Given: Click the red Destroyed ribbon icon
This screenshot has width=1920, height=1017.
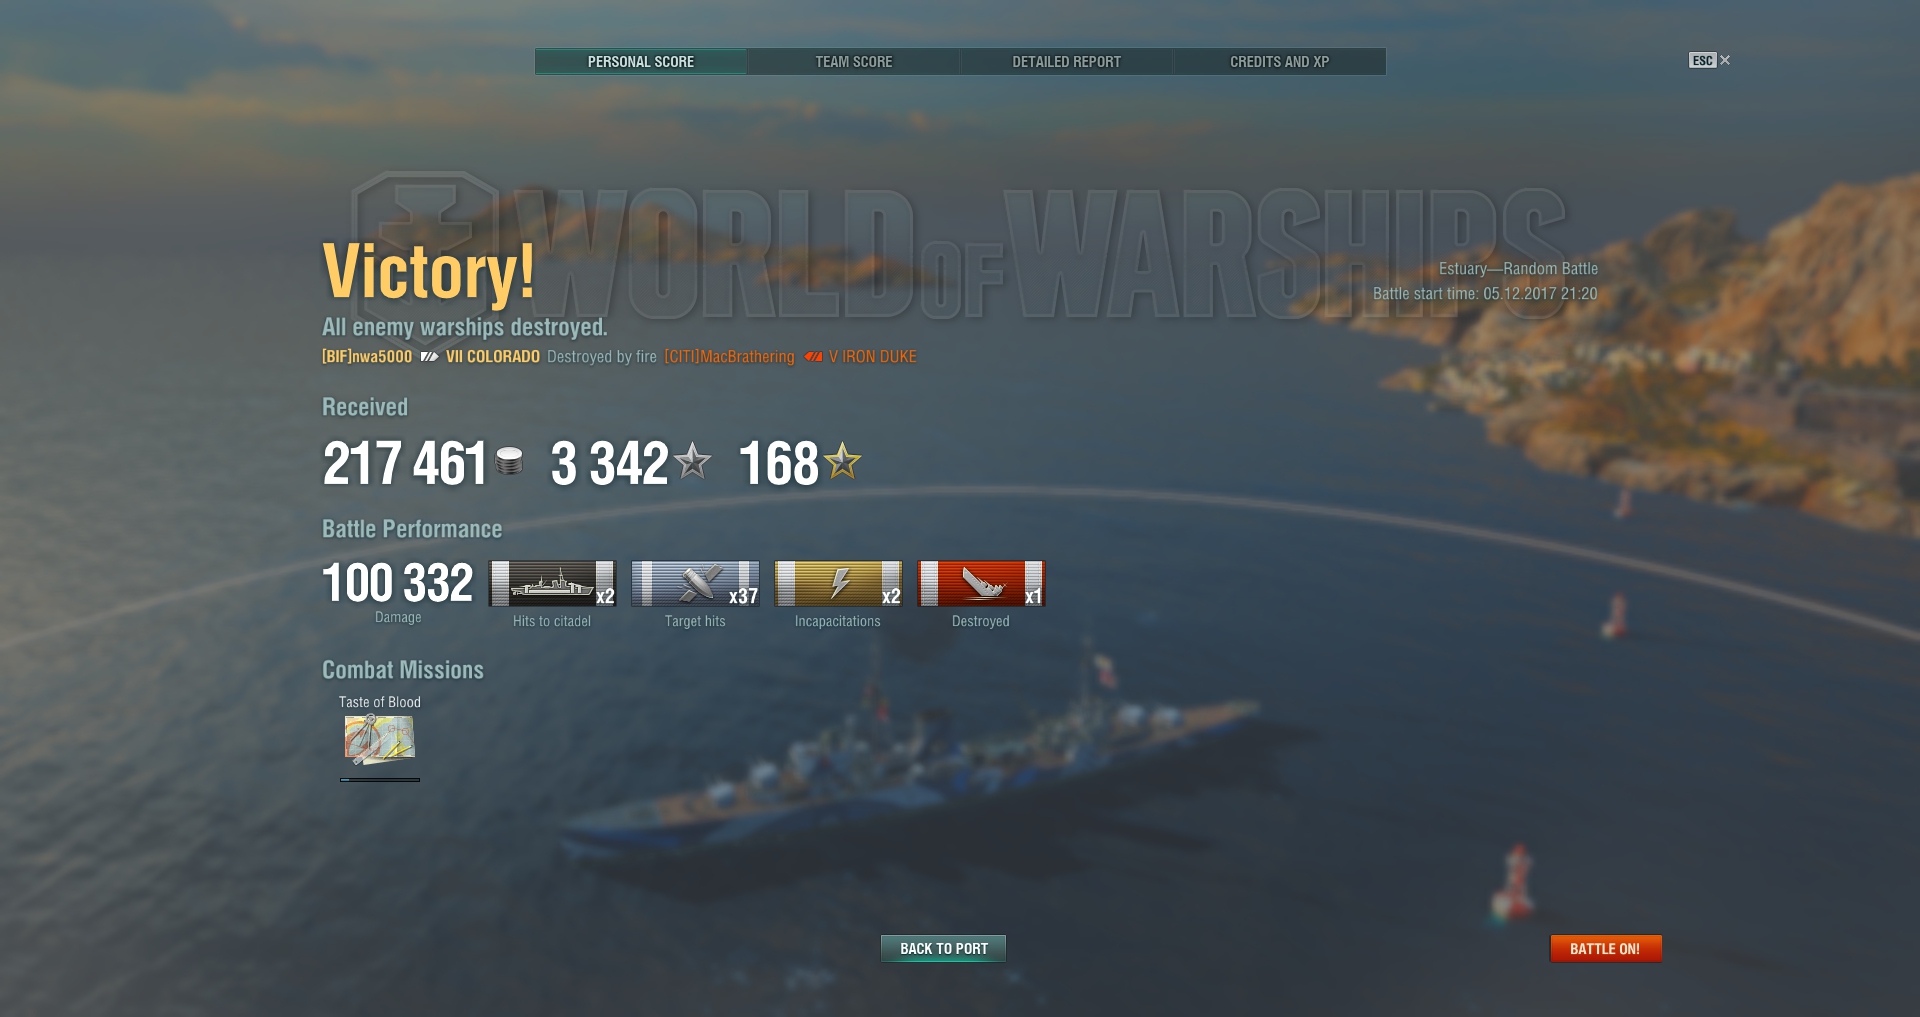Looking at the screenshot, I should 981,583.
